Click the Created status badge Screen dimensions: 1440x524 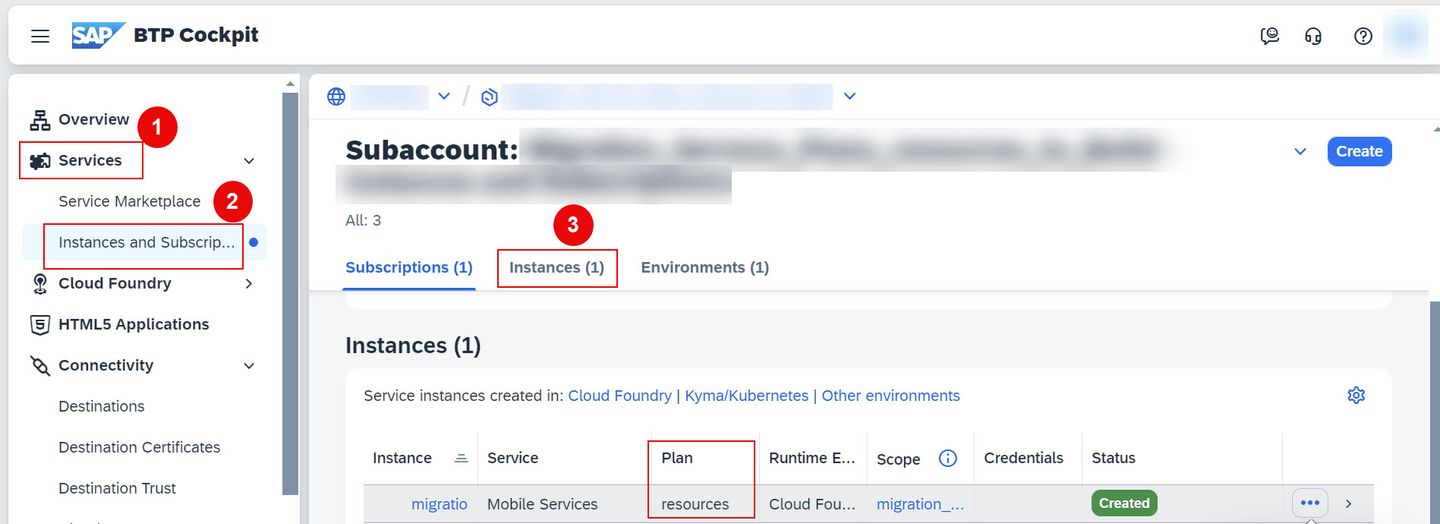click(1124, 504)
